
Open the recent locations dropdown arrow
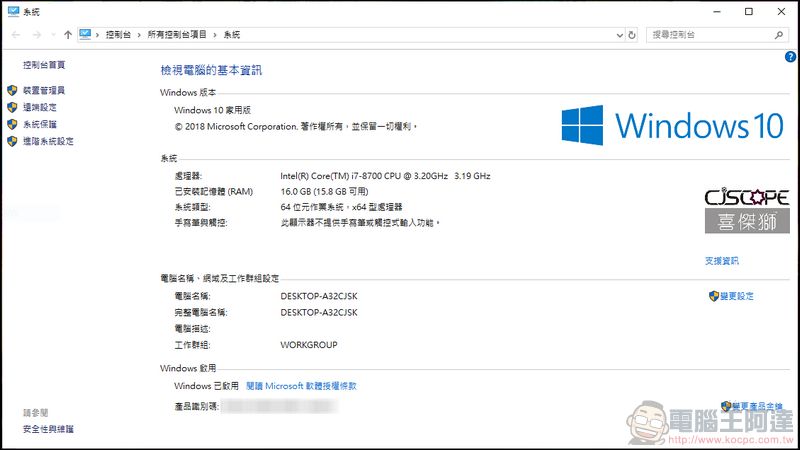click(x=53, y=35)
